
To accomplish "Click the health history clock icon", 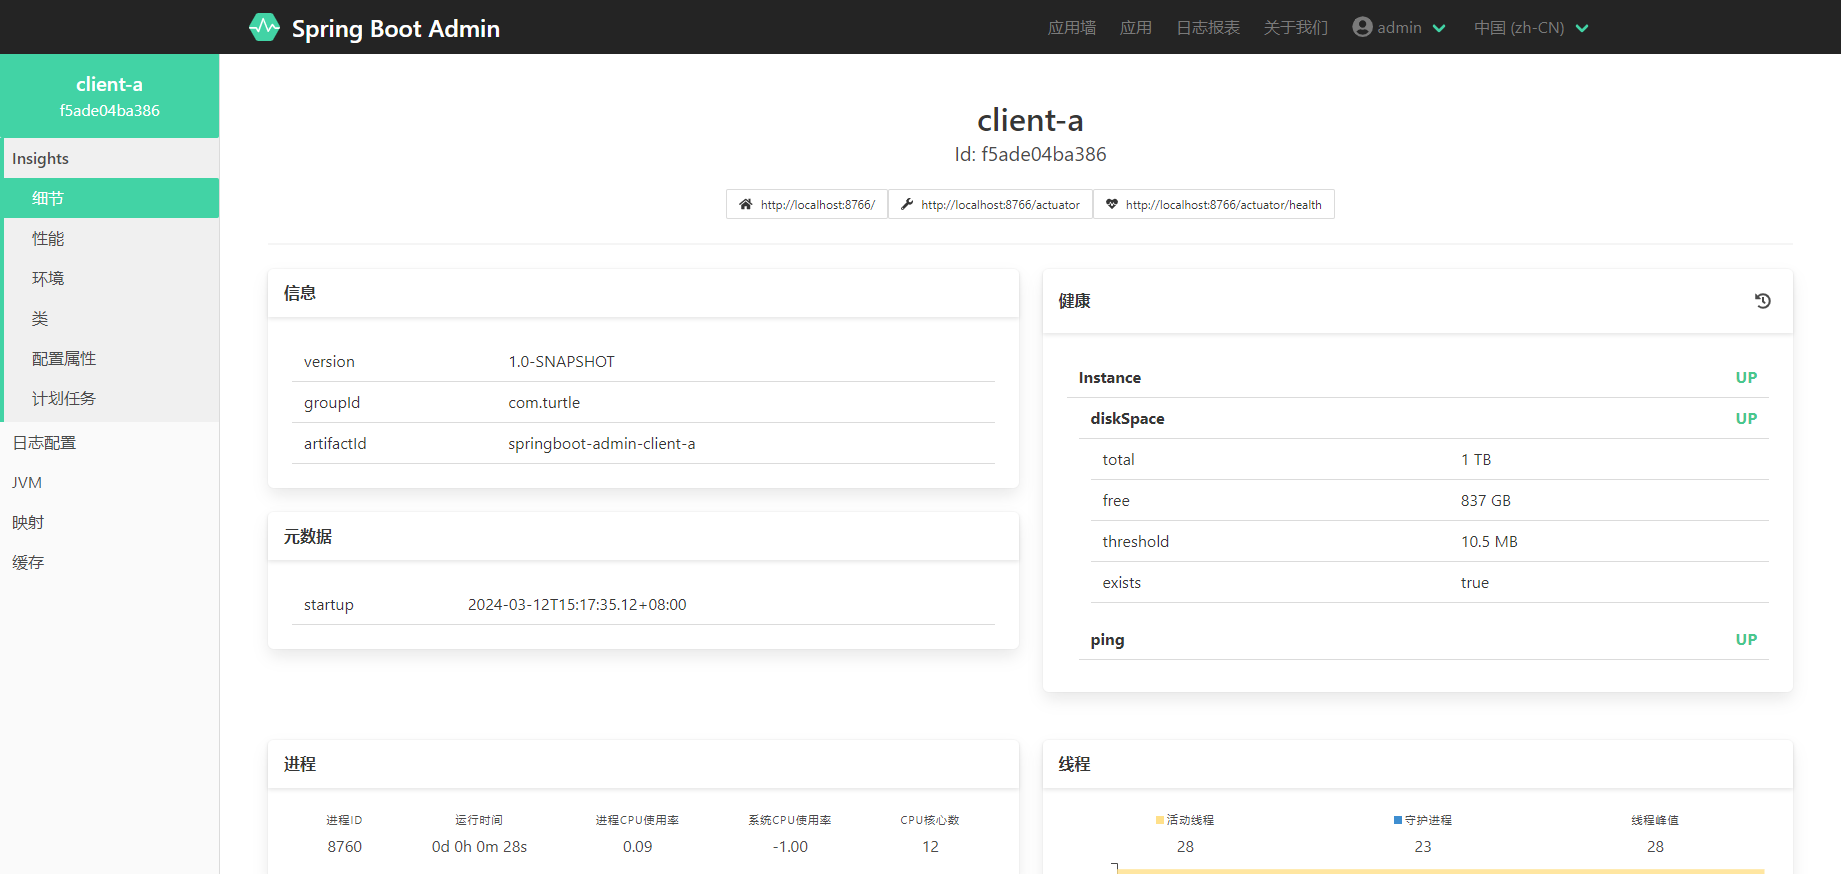I will pos(1762,301).
